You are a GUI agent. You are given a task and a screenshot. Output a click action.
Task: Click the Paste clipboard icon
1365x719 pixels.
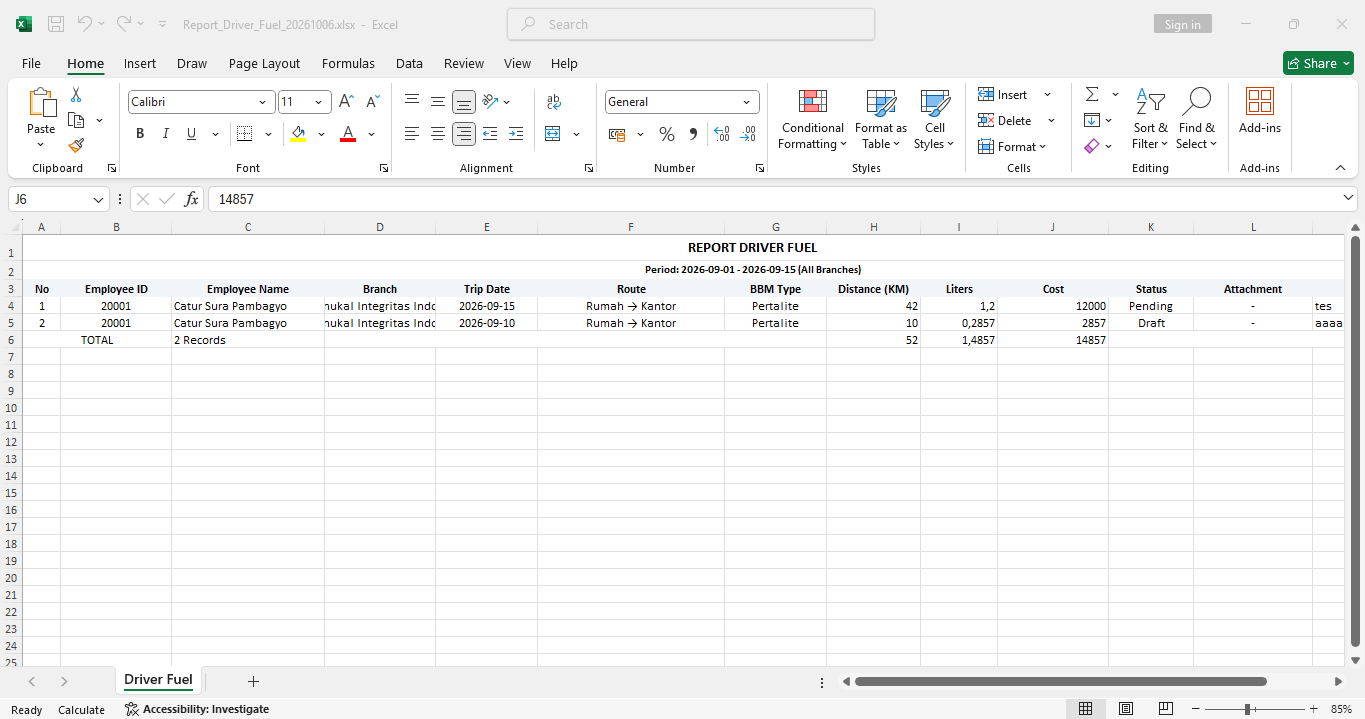coord(41,103)
